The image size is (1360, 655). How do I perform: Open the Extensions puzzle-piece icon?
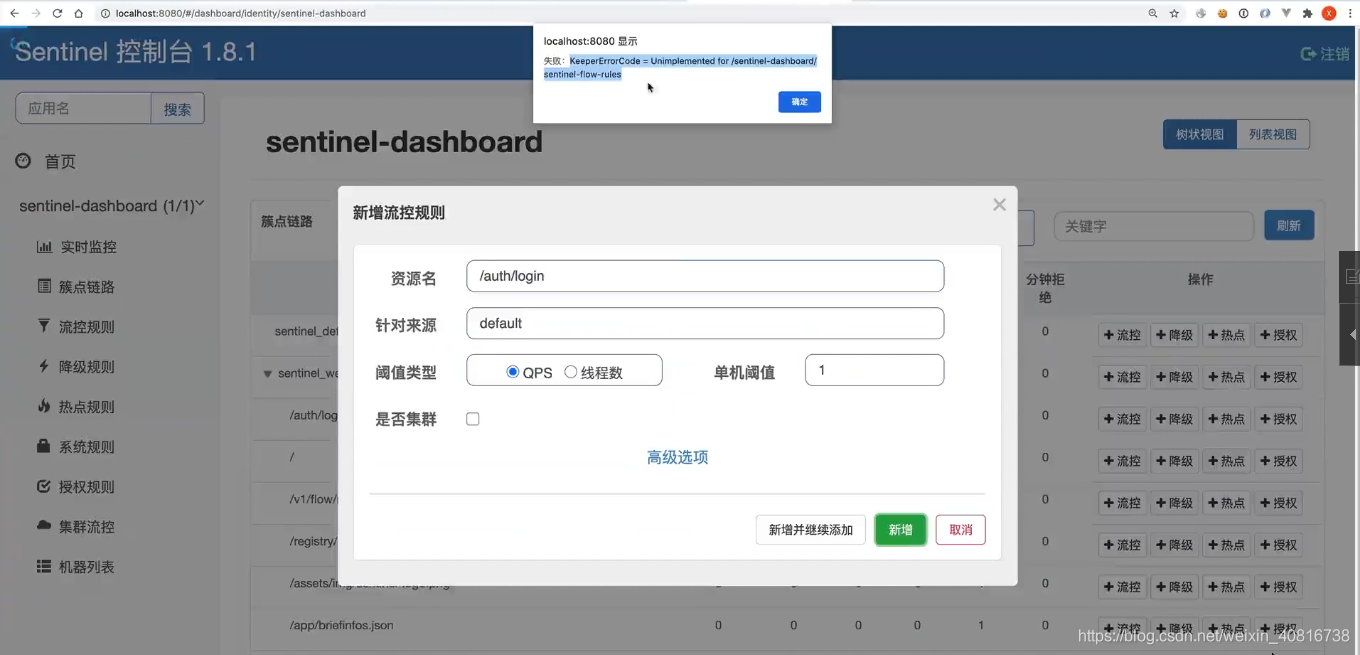(x=1308, y=13)
